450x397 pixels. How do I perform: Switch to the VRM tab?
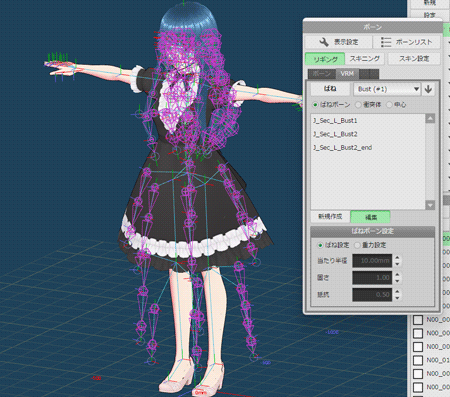347,74
